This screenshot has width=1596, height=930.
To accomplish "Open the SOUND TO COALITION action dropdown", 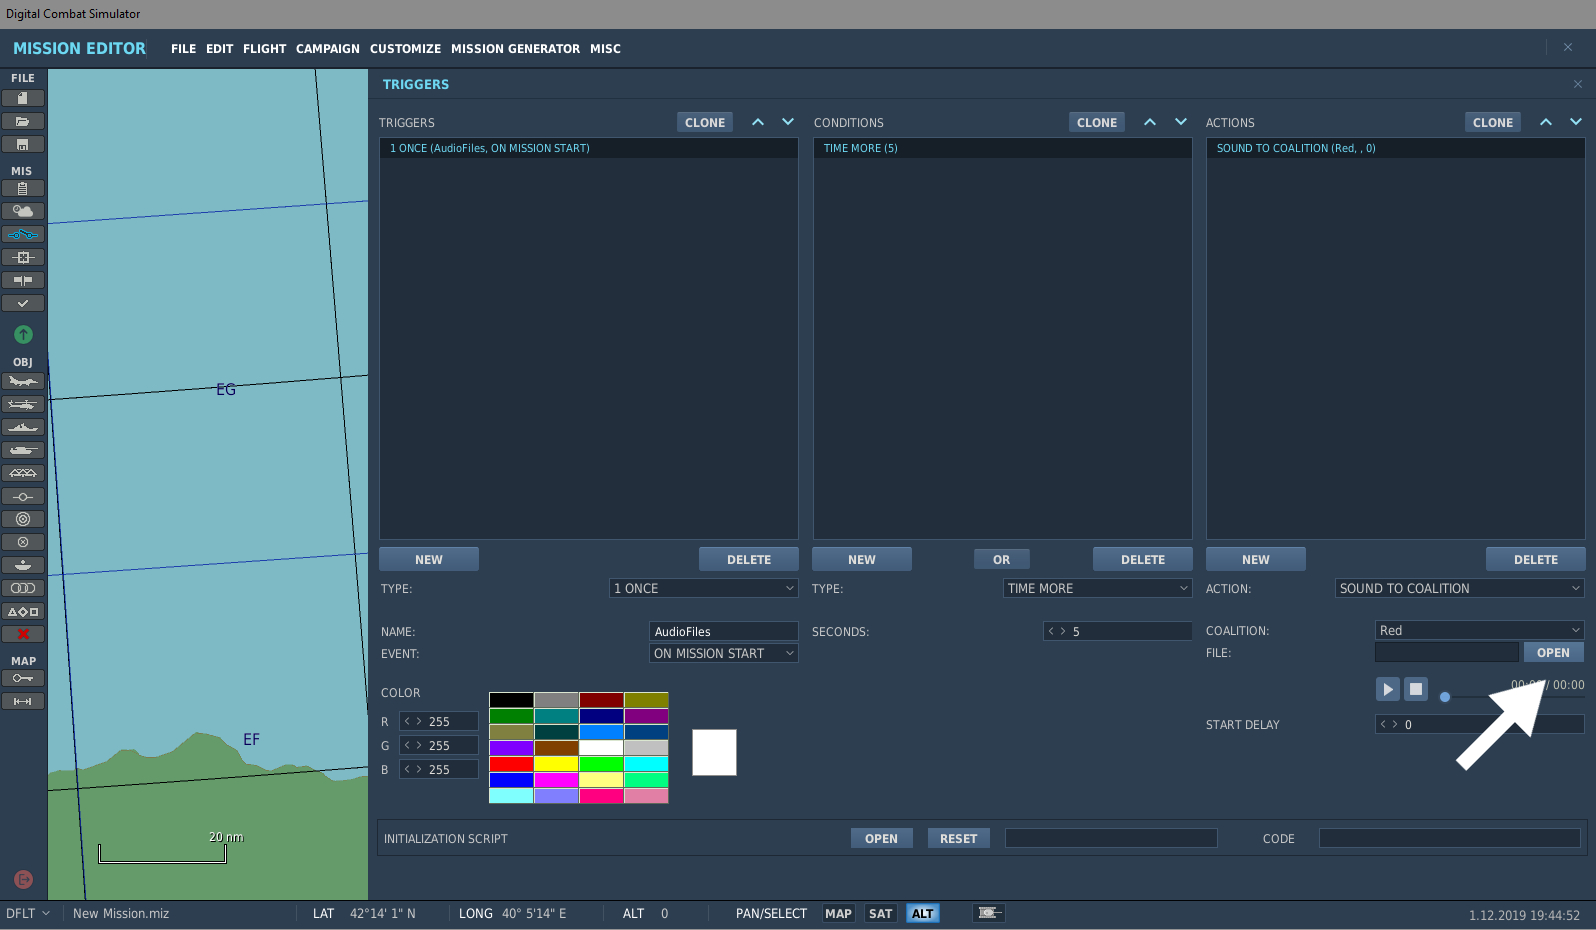I will (1459, 588).
